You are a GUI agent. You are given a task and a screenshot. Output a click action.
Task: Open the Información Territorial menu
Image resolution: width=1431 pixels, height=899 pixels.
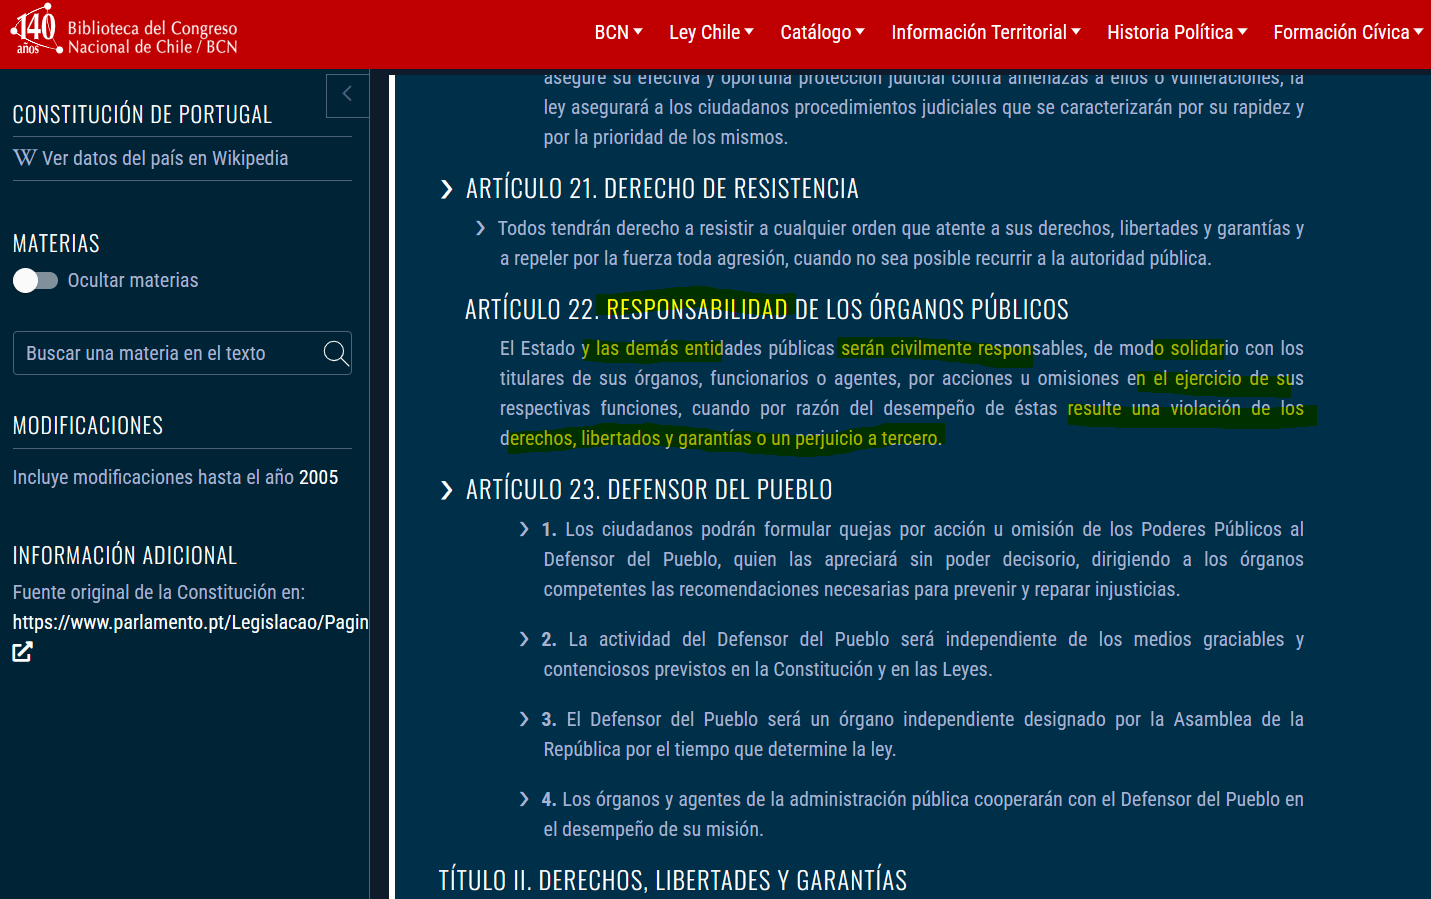click(986, 32)
